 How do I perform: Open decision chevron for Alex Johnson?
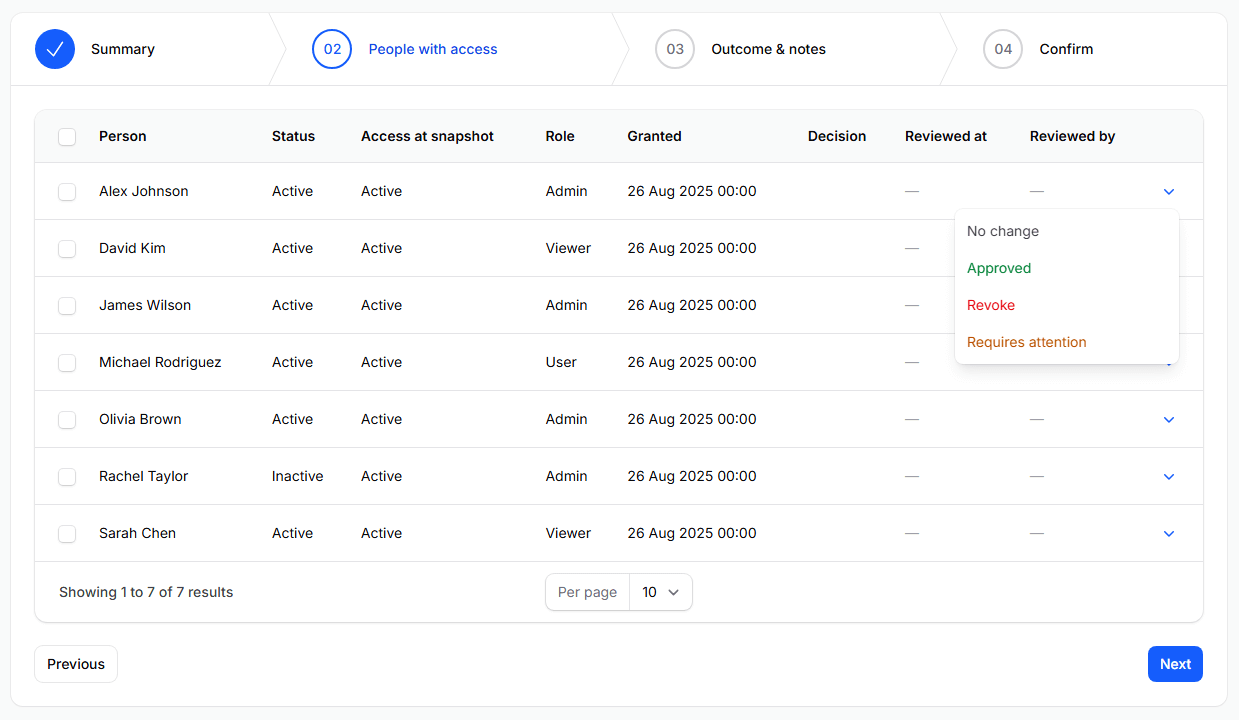pos(1168,192)
